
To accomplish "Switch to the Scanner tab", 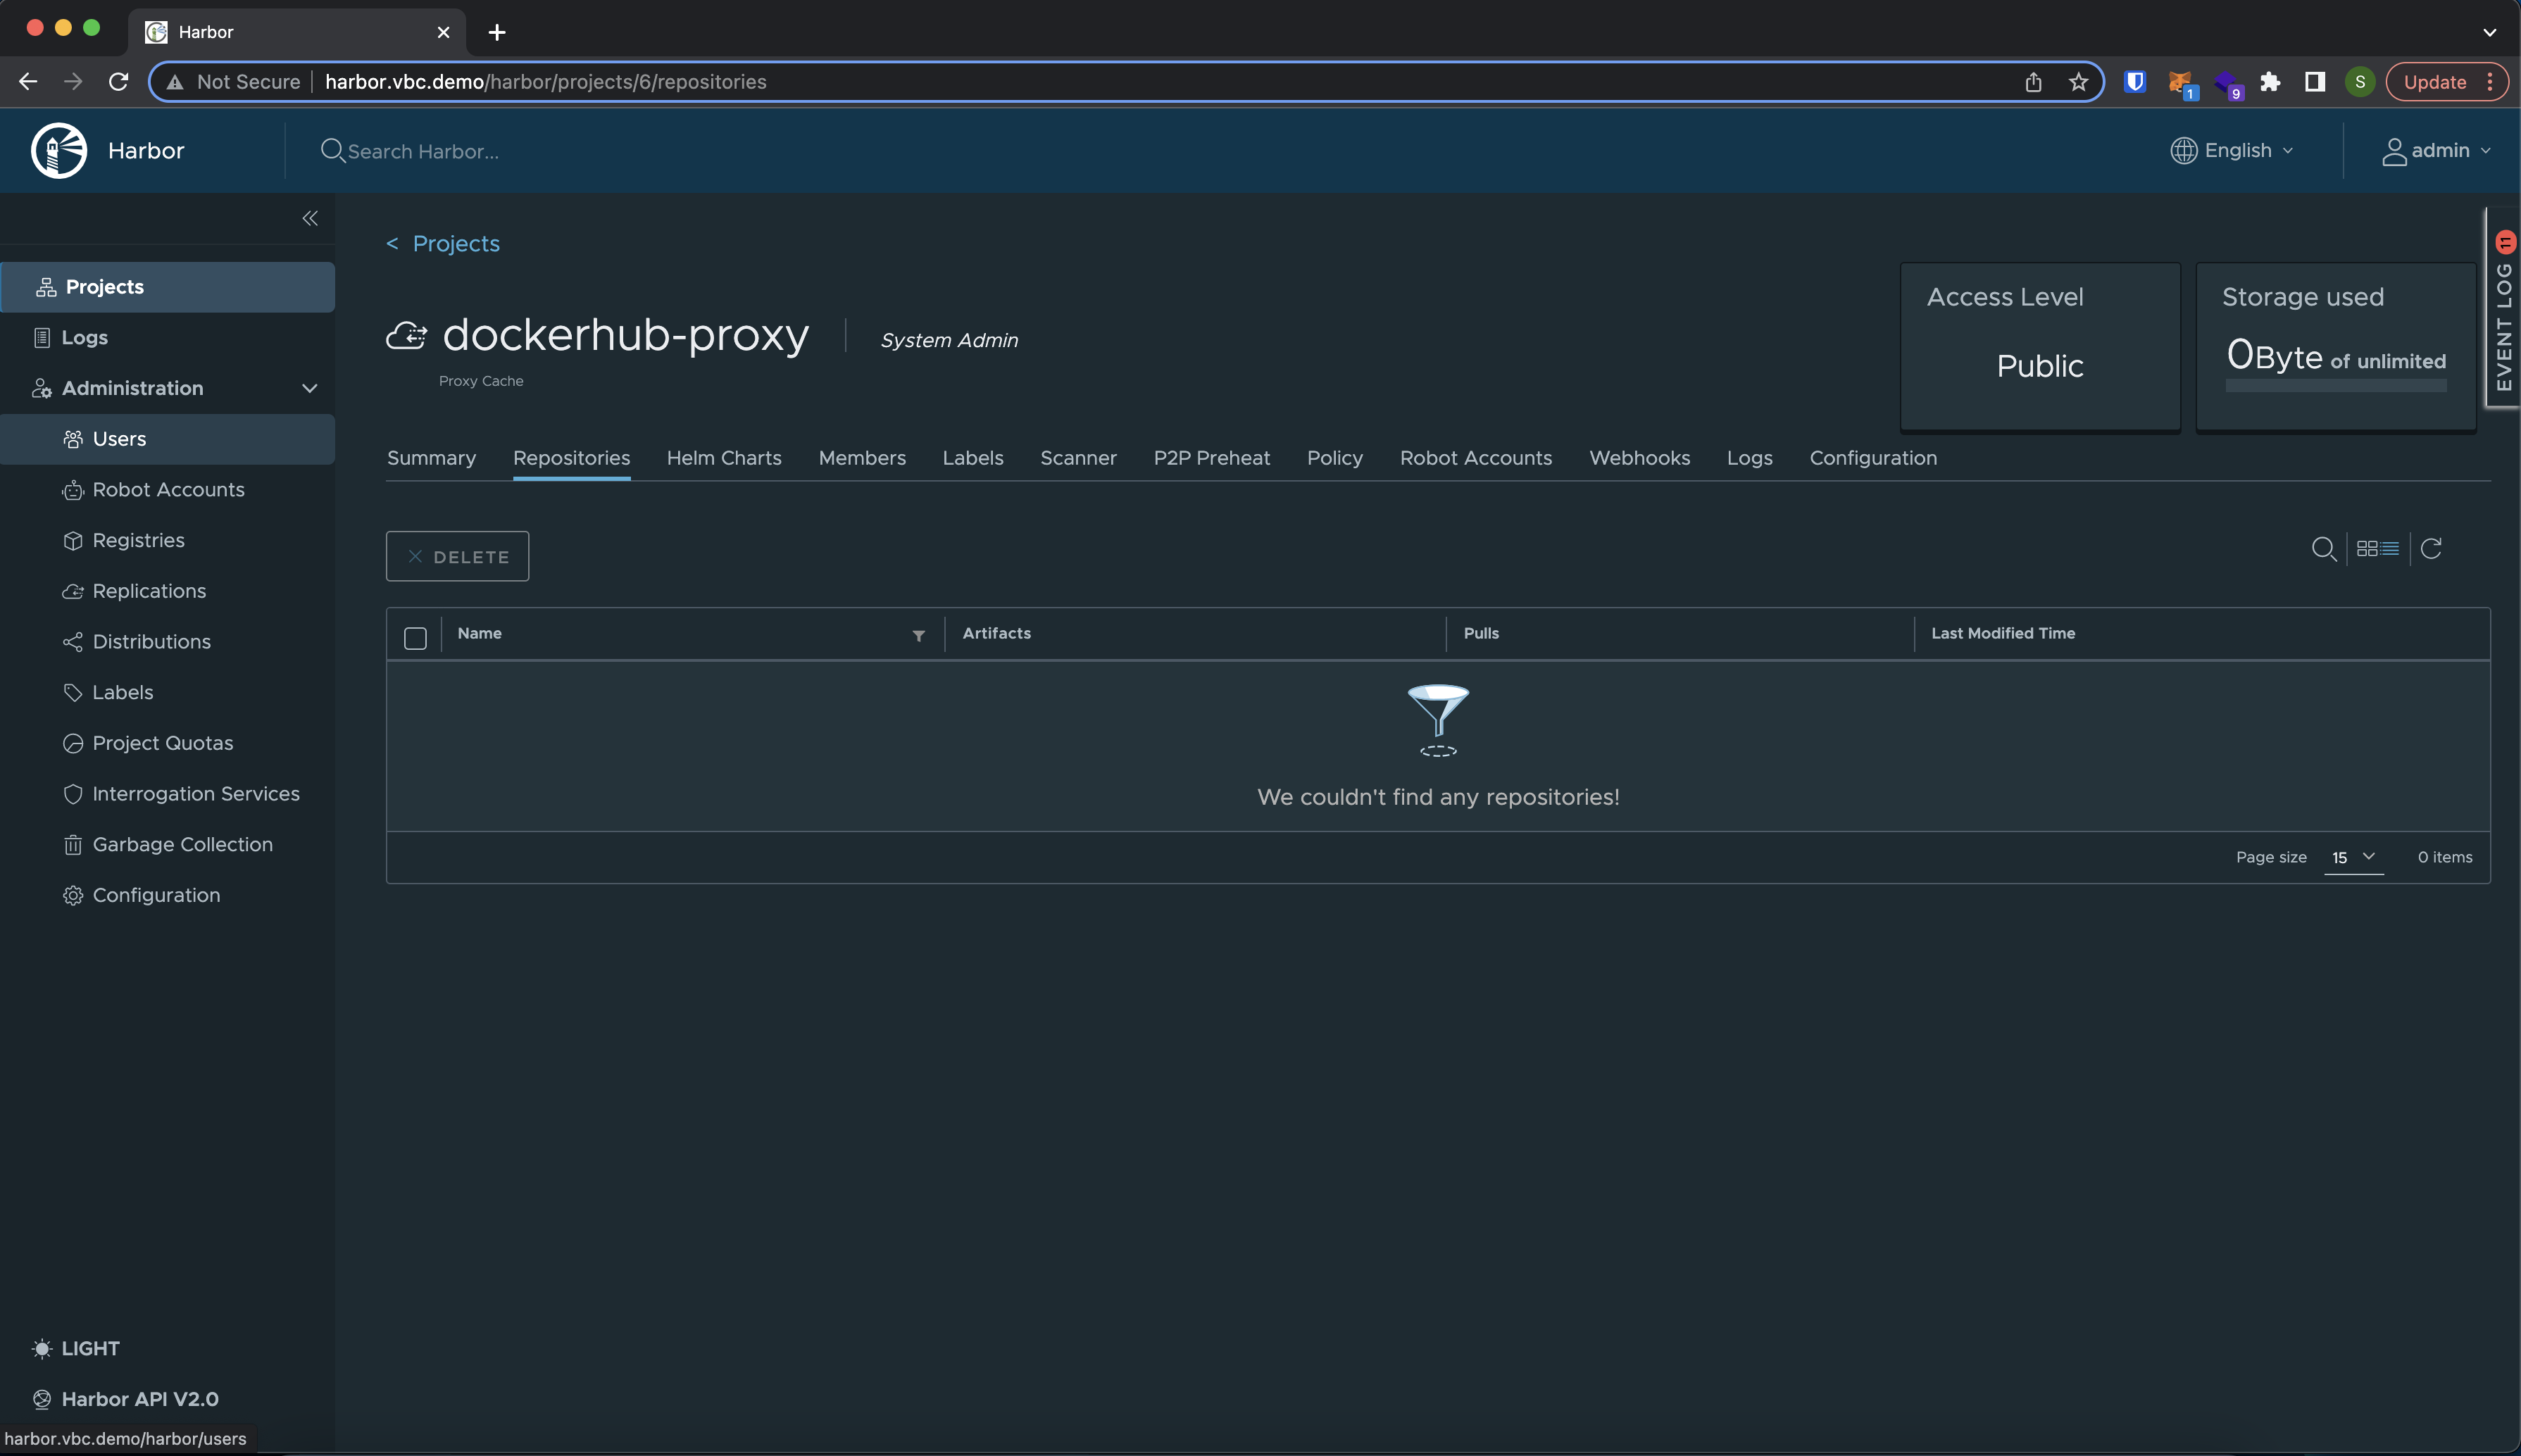I will 1077,458.
